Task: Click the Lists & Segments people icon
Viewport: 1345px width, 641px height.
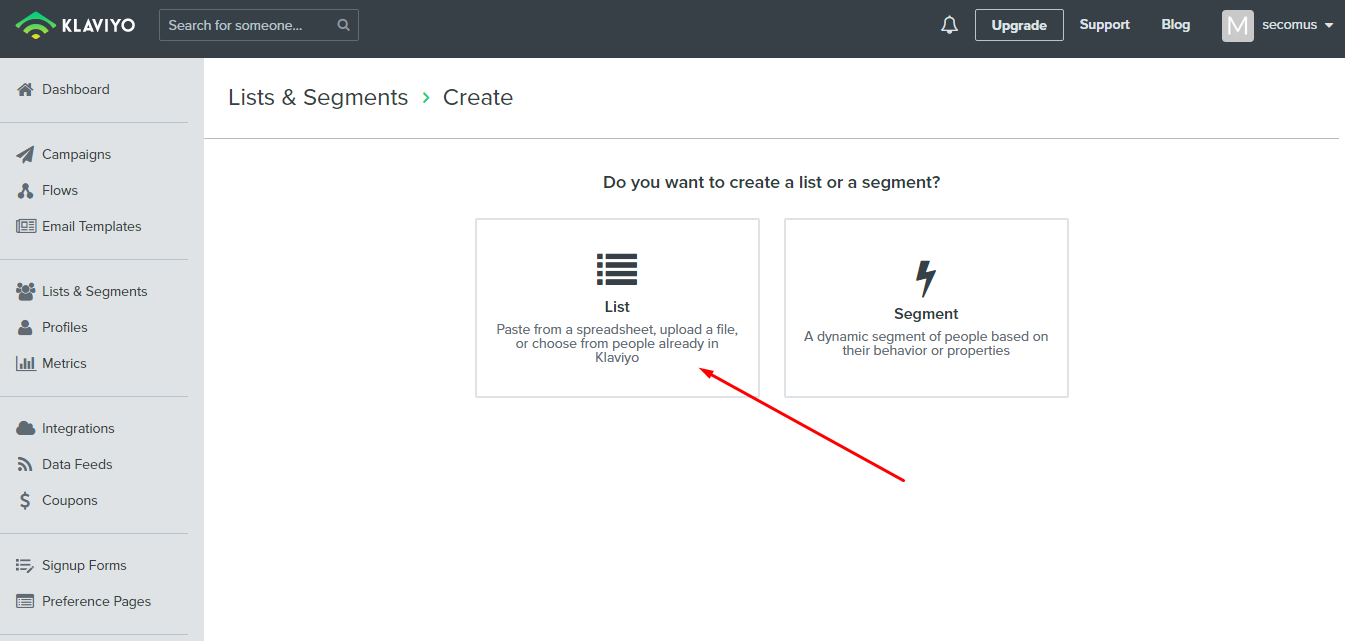Action: point(26,291)
